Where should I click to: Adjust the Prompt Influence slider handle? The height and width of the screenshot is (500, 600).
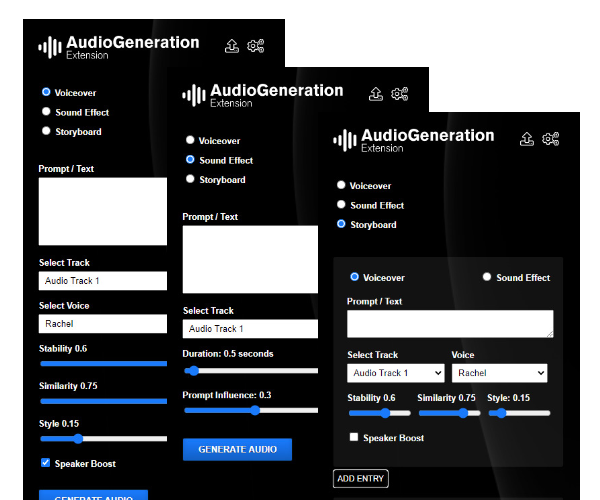click(255, 410)
